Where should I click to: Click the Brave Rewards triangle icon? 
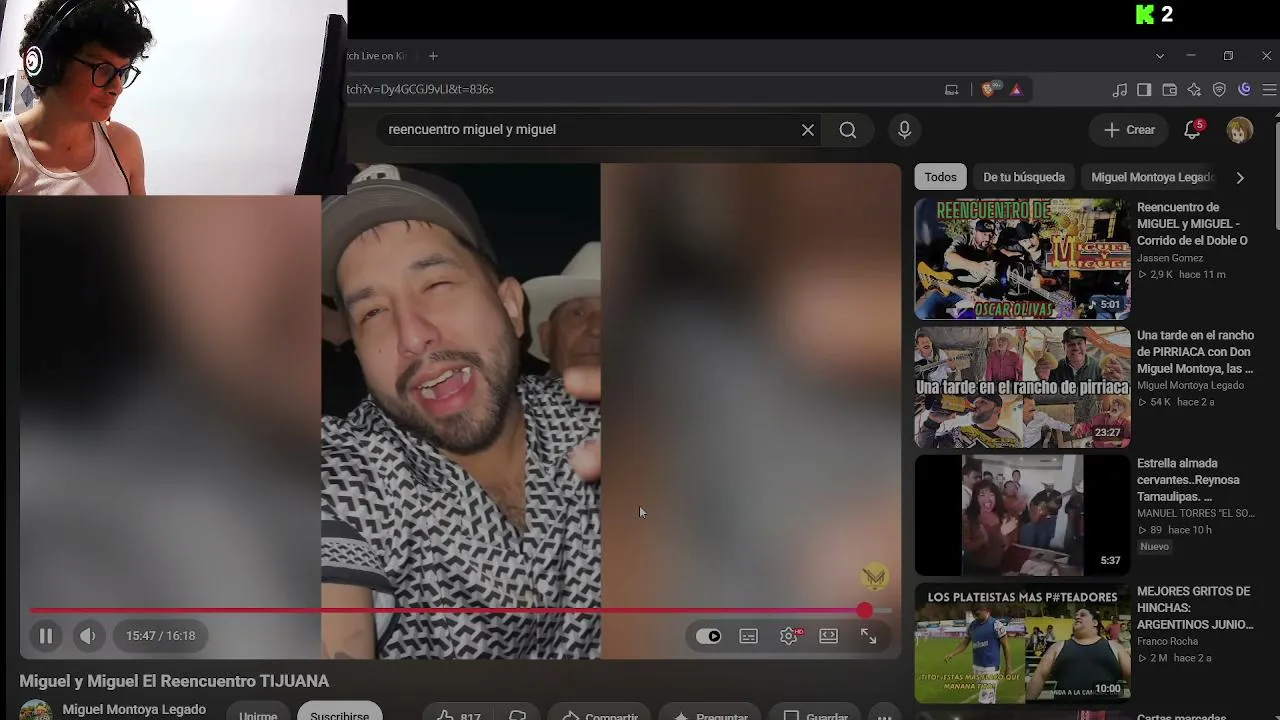tap(1016, 89)
